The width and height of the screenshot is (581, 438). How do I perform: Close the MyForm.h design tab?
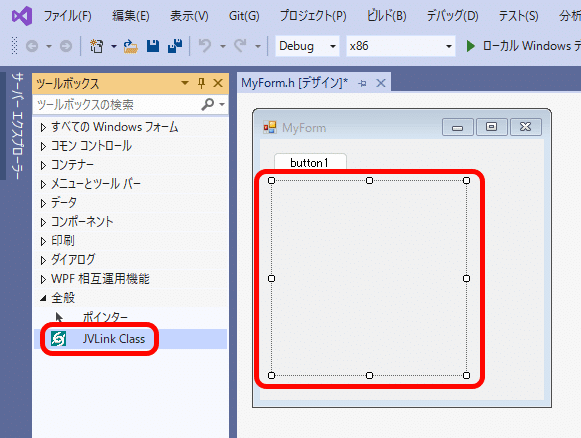point(381,83)
